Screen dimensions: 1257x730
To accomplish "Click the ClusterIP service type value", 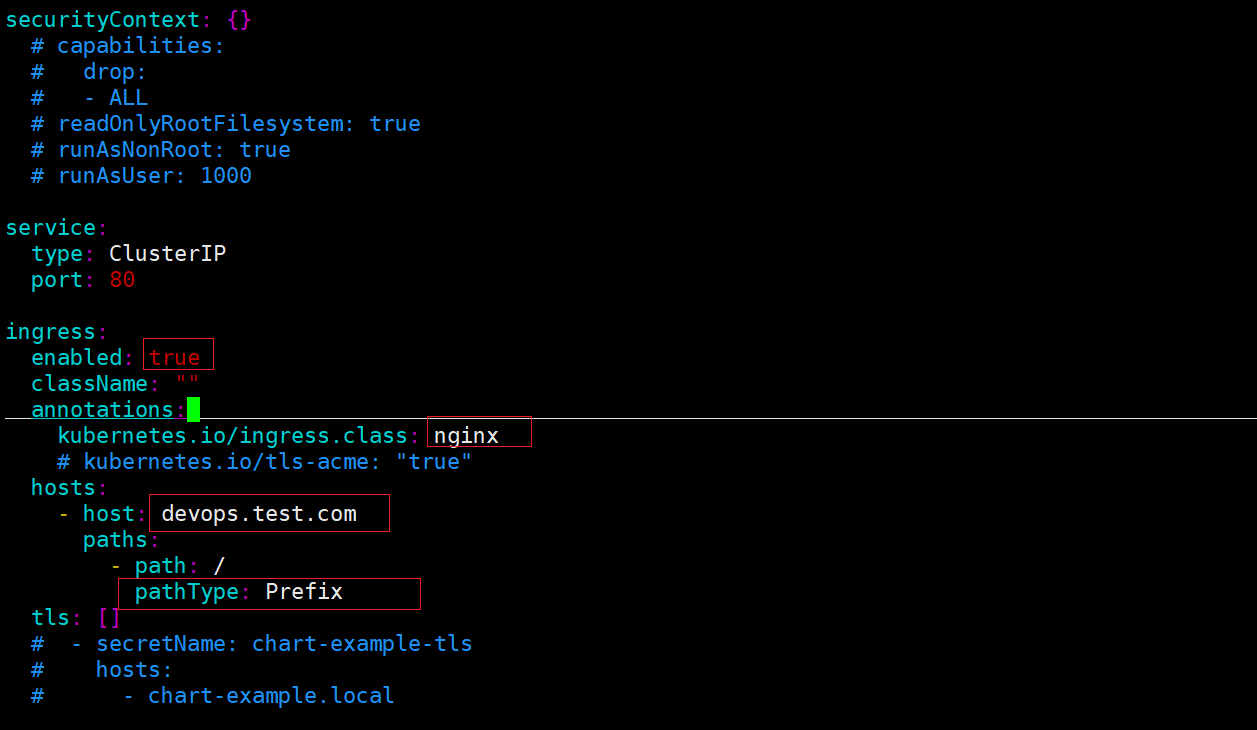I will point(168,253).
